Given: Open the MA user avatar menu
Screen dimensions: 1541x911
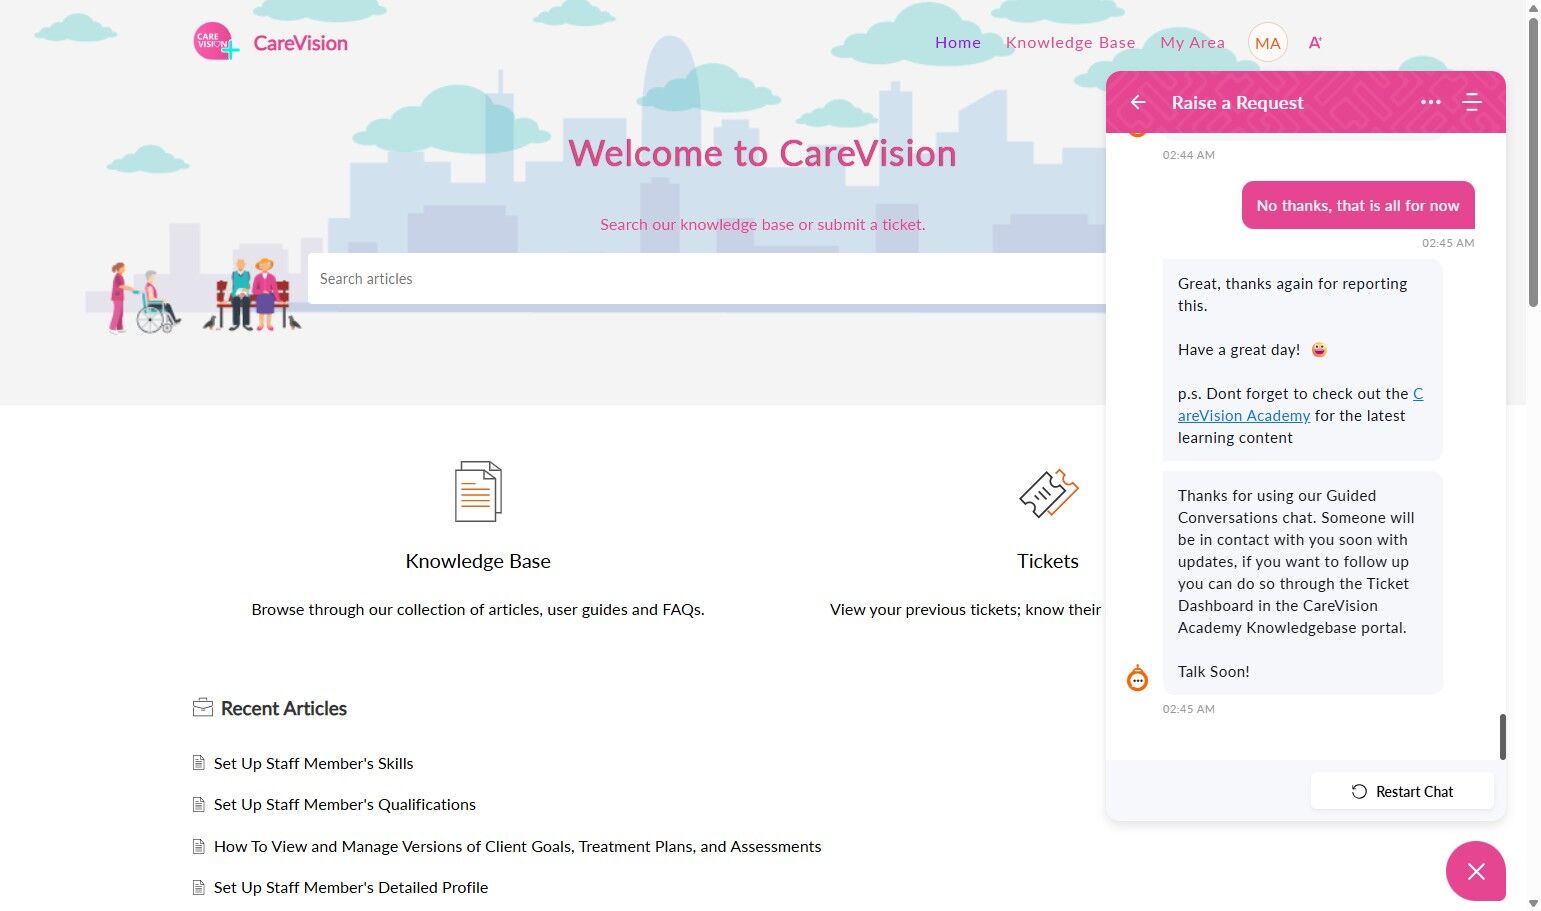Looking at the screenshot, I should (1267, 43).
